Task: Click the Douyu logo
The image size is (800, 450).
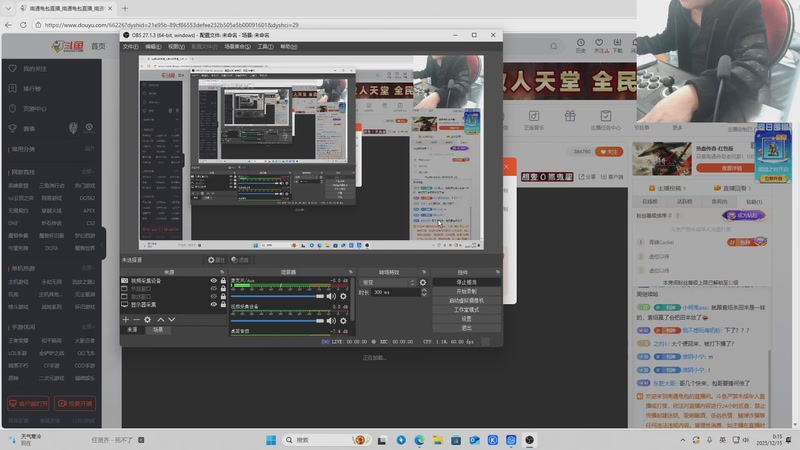Action: pyautogui.click(x=69, y=46)
